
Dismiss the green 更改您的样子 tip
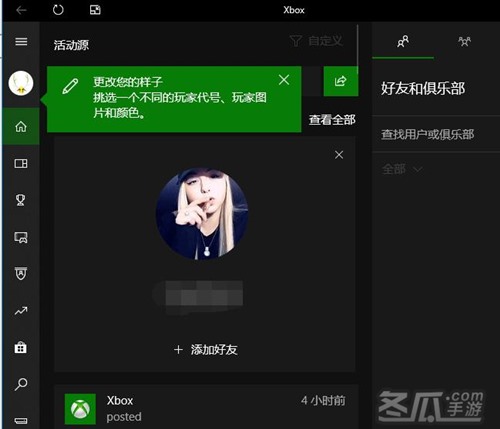[x=284, y=80]
